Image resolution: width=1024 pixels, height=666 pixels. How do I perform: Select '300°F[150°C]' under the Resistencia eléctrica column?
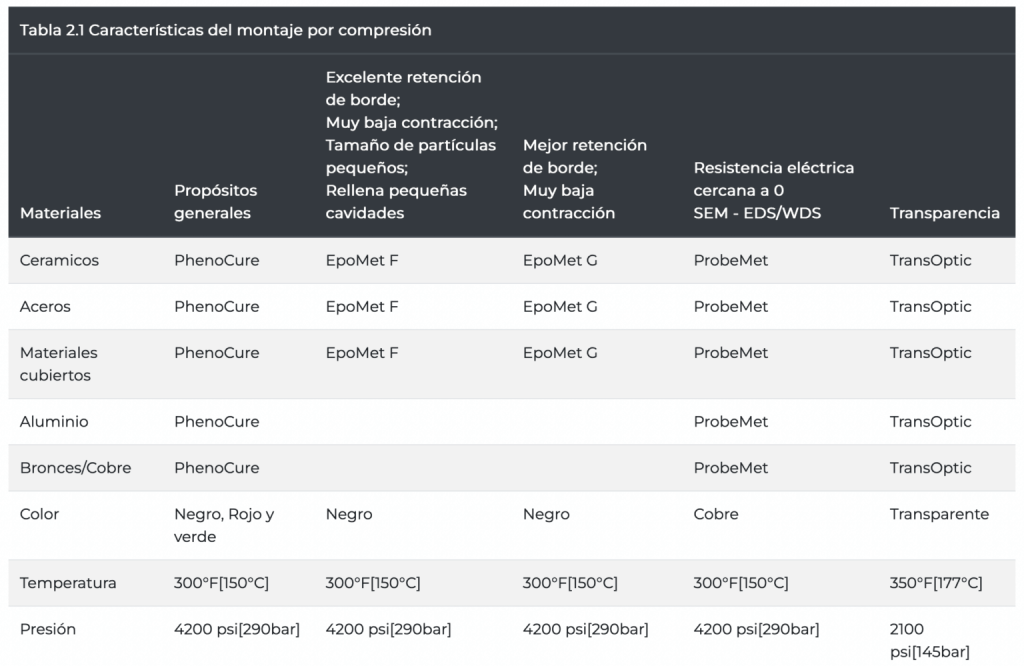coord(741,582)
